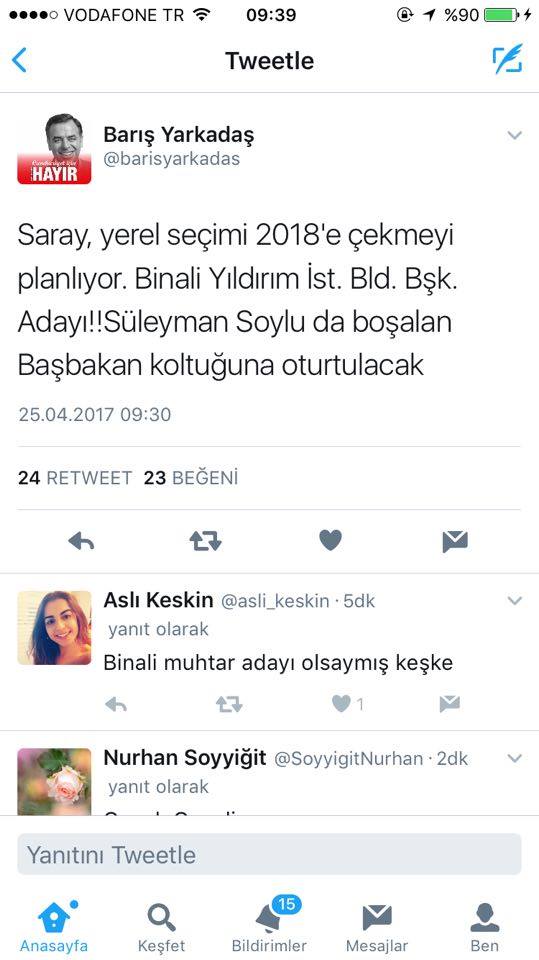This screenshot has width=539, height=960.
Task: Send Aslı Keskin's reply via direct message
Action: click(450, 705)
